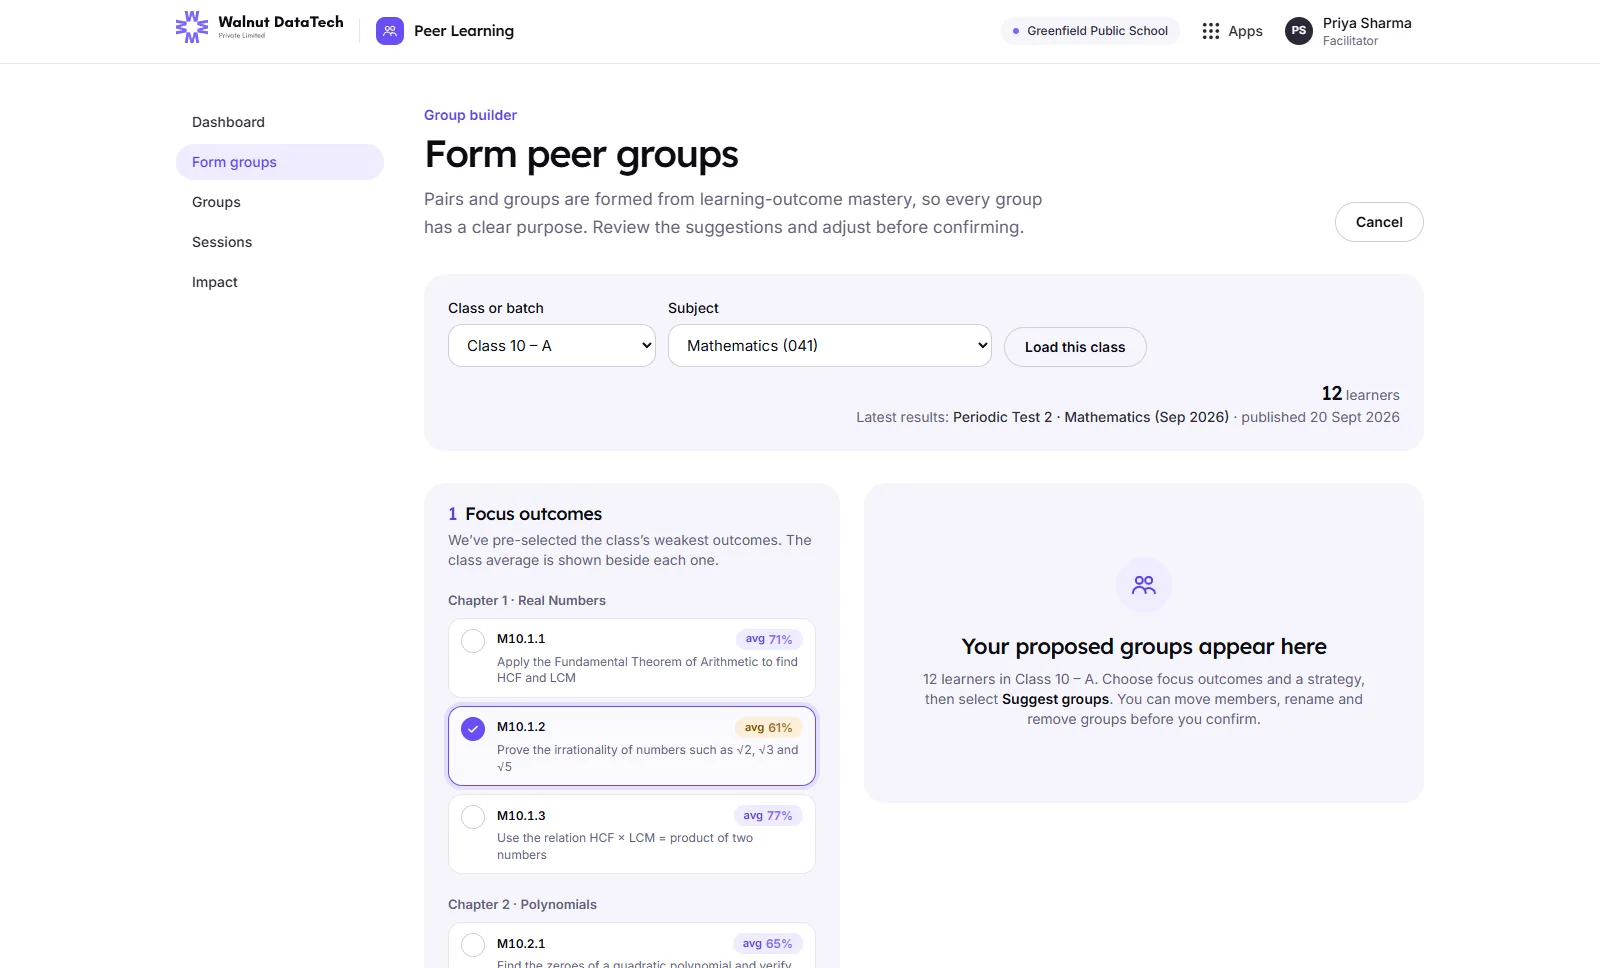Click the Walnut DataTech logo

(x=259, y=27)
